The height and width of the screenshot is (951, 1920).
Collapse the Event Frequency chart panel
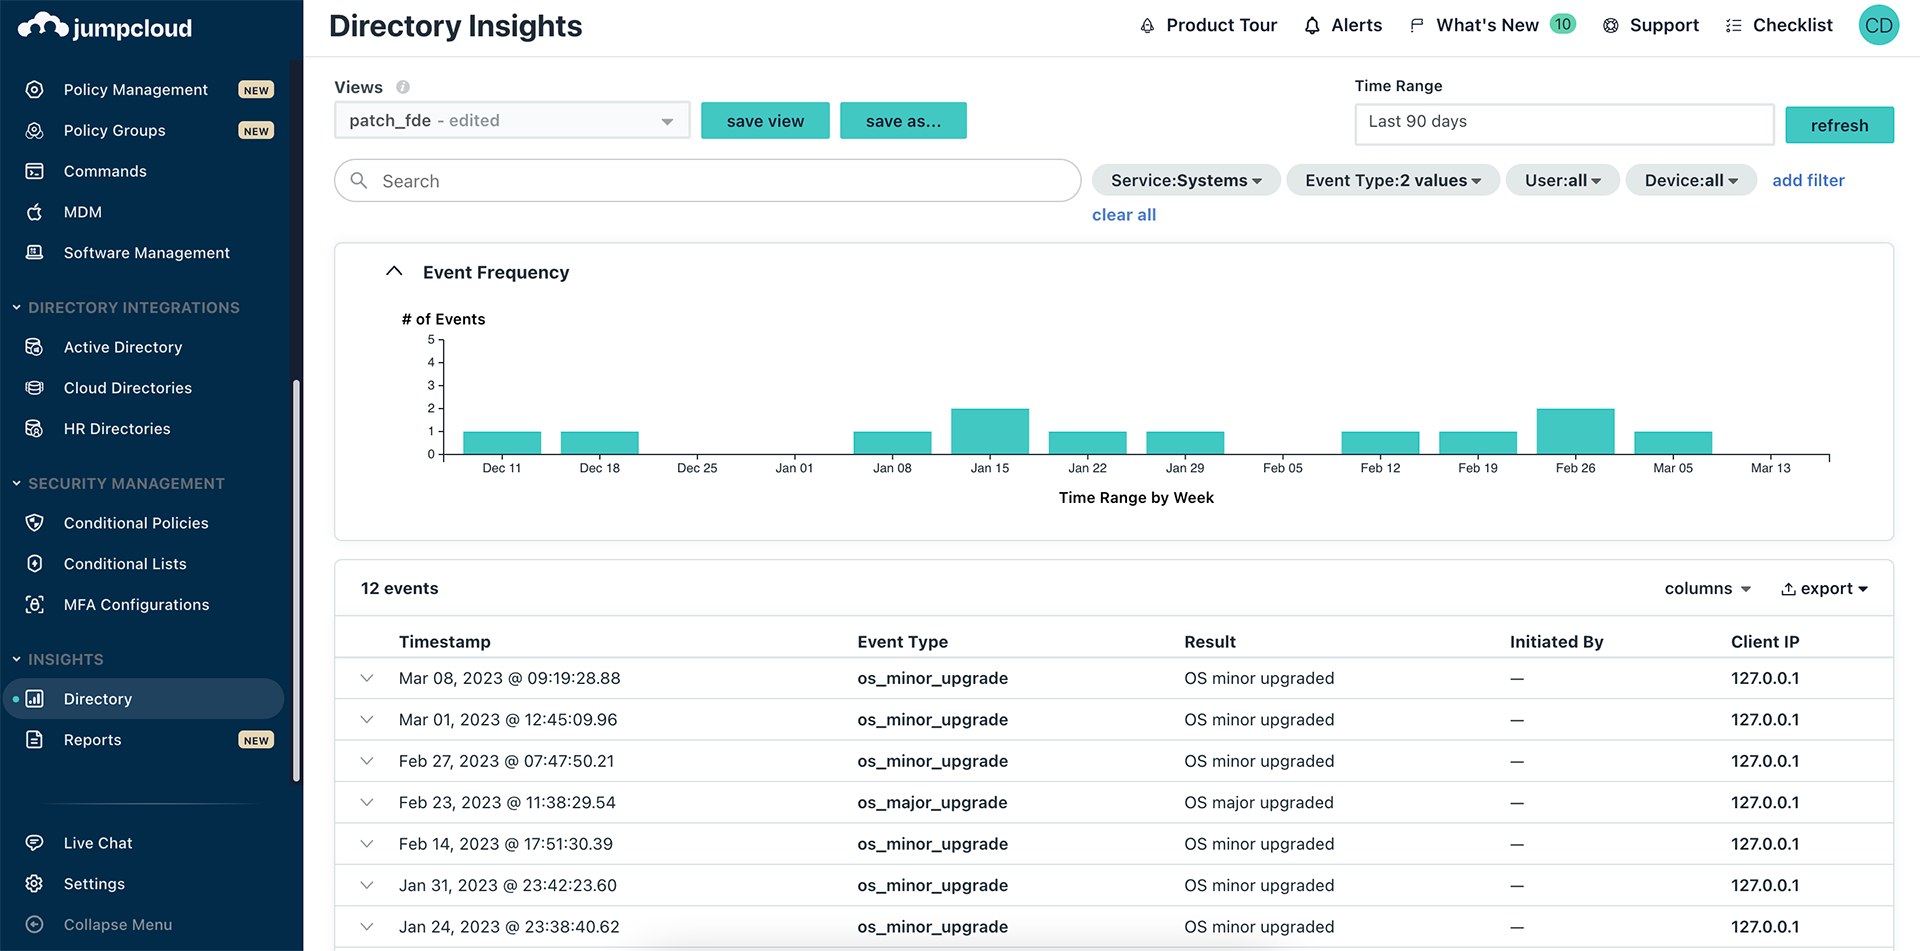tap(394, 272)
